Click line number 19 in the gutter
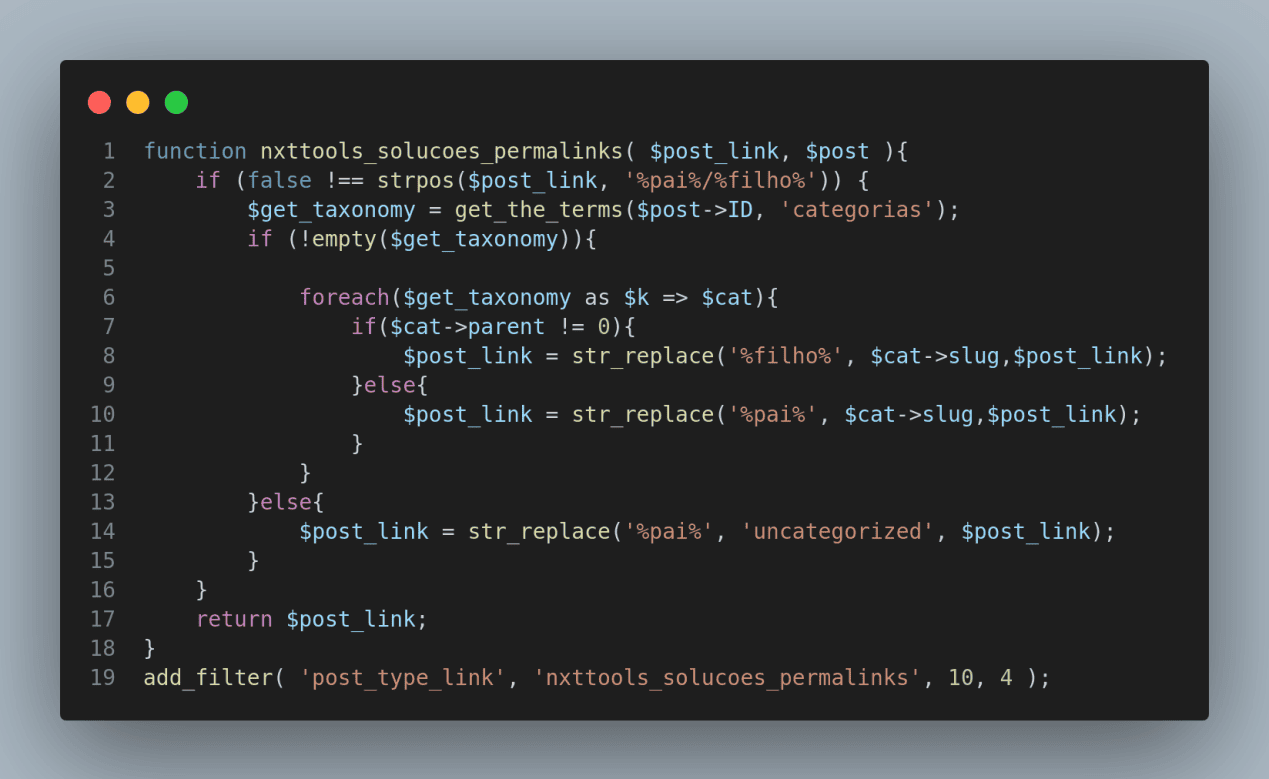 [102, 677]
